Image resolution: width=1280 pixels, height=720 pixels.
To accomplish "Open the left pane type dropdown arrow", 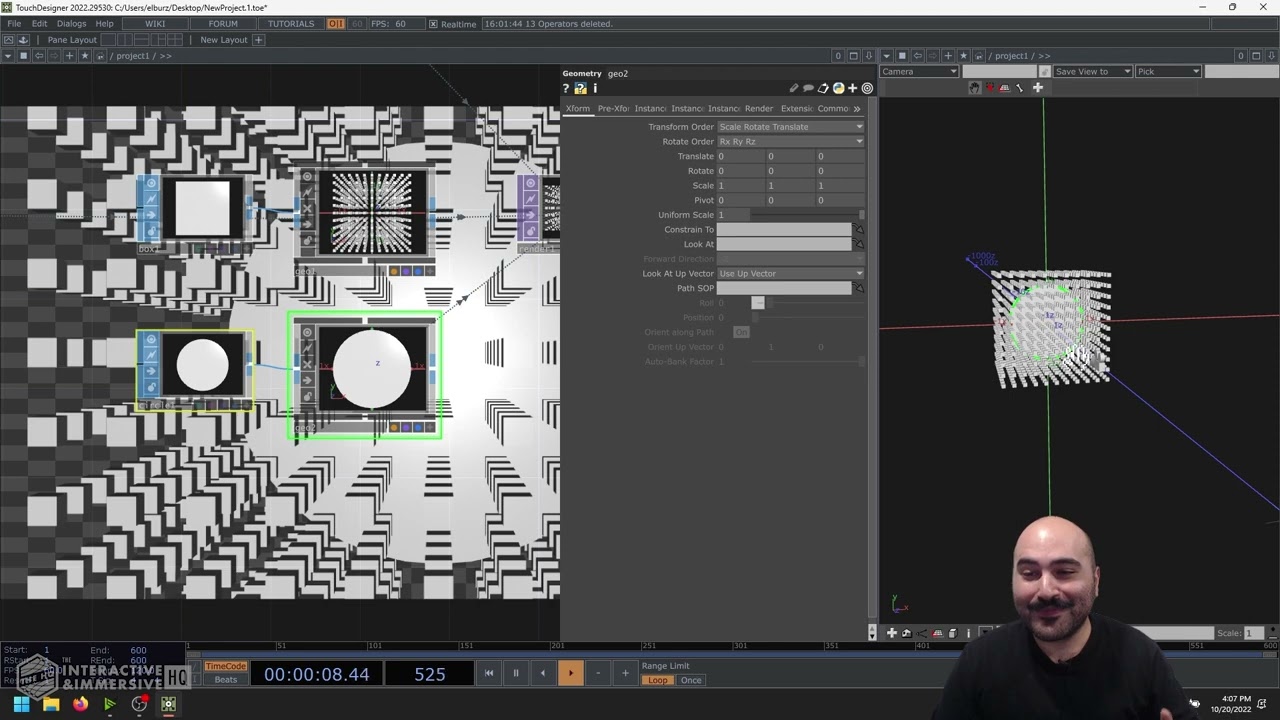I will click(8, 56).
